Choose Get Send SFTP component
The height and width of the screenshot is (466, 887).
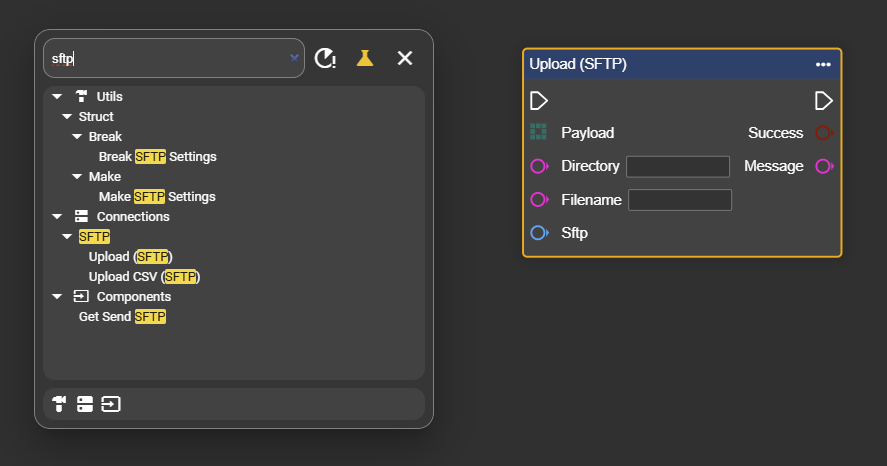pos(122,317)
